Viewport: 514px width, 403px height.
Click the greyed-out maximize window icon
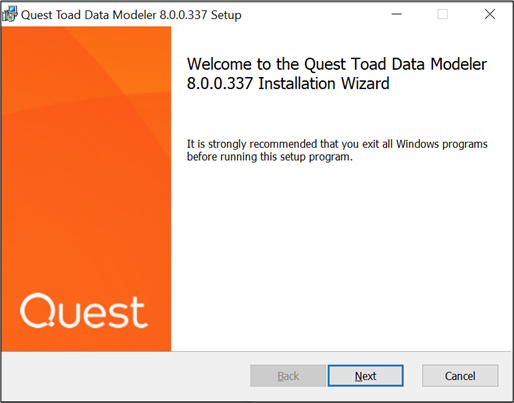pyautogui.click(x=443, y=14)
